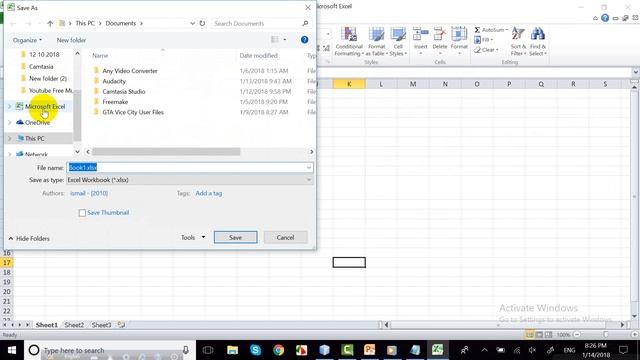The width and height of the screenshot is (640, 360).
Task: Open Find & Select binoculars
Action: point(538,42)
